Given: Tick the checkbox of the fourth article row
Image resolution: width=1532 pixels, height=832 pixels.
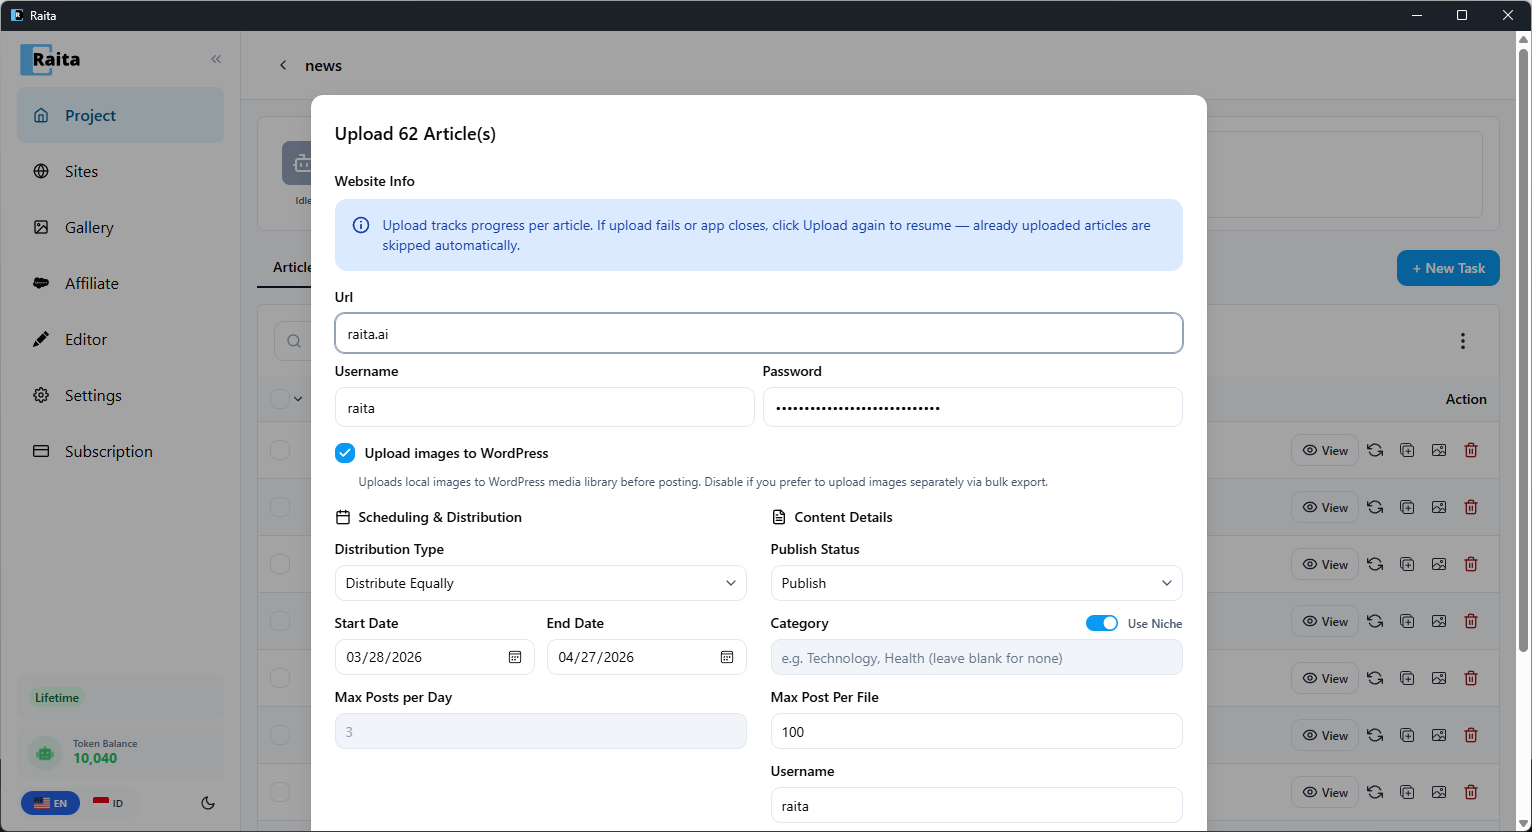Looking at the screenshot, I should tap(280, 621).
